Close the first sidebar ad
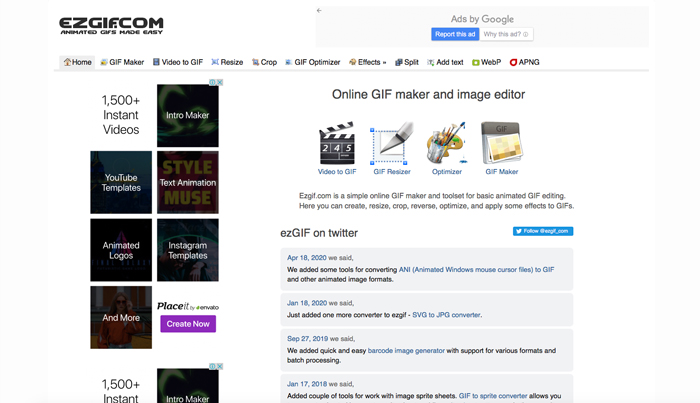 [220, 82]
